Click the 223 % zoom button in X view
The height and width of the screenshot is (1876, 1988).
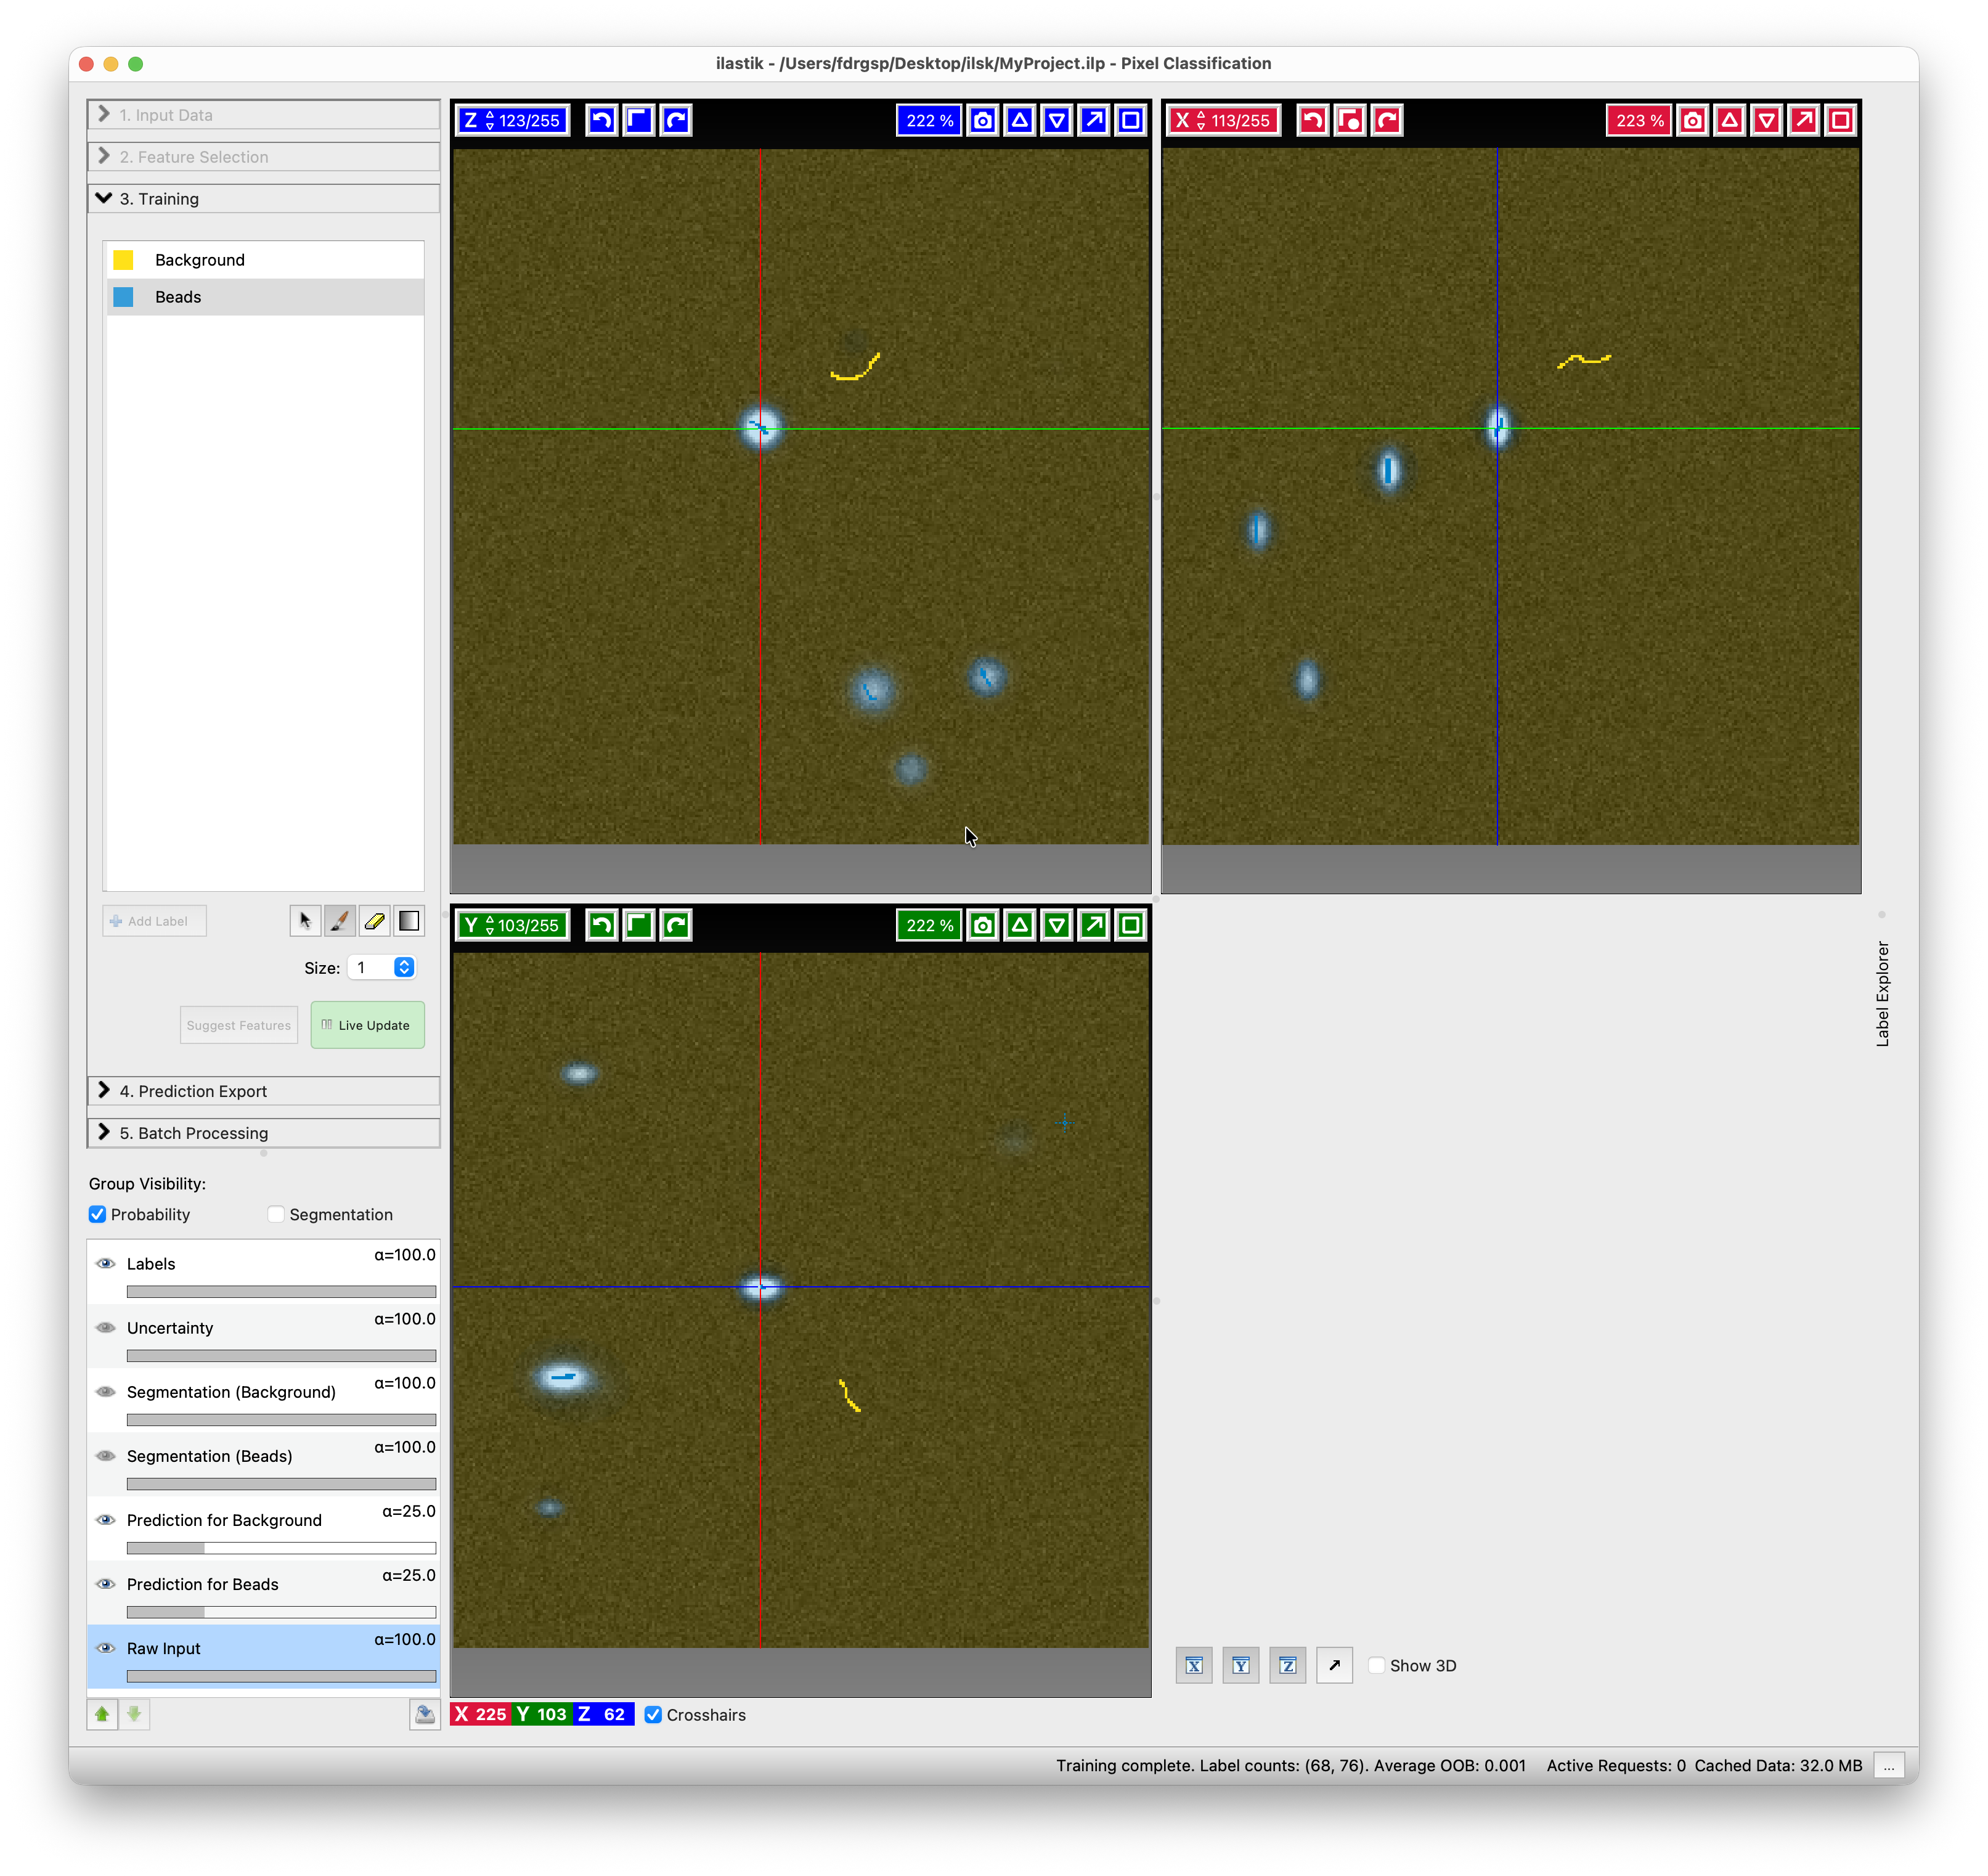(x=1639, y=120)
